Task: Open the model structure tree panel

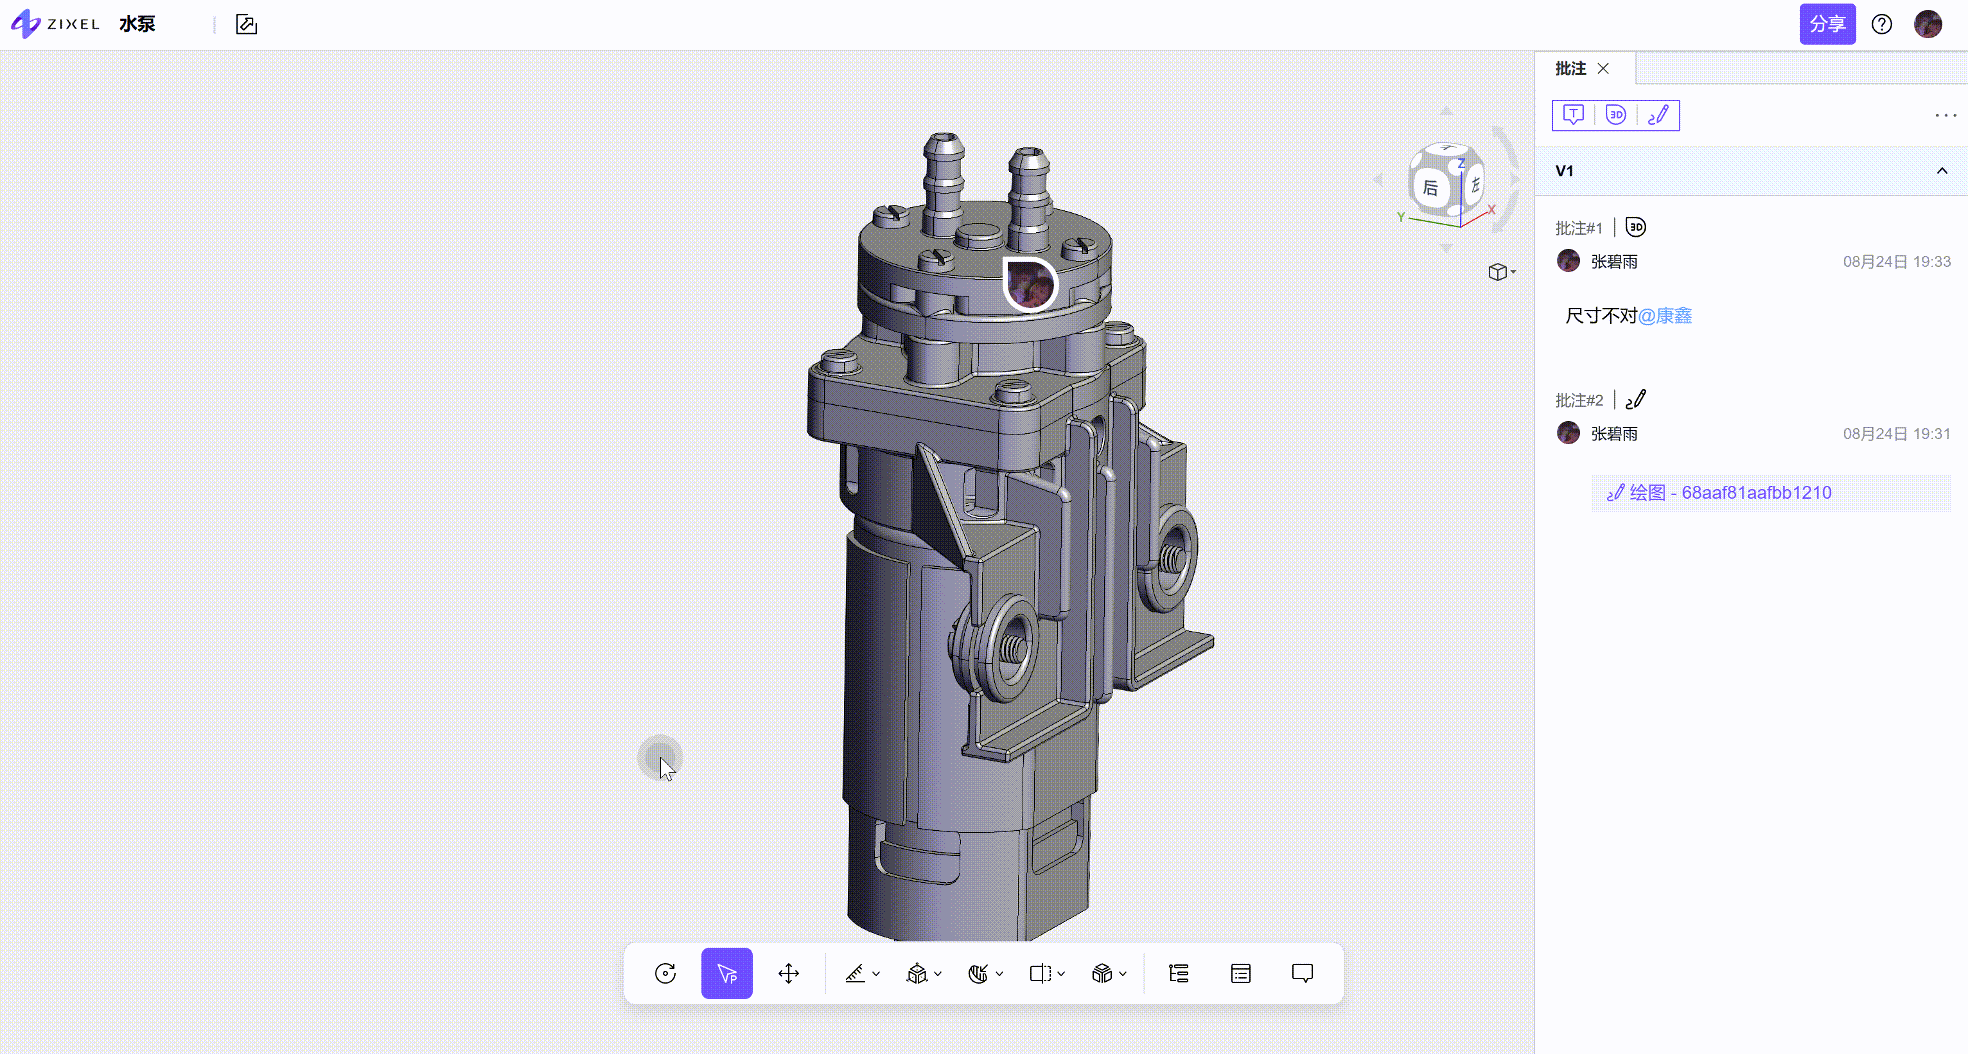Action: pyautogui.click(x=1179, y=973)
